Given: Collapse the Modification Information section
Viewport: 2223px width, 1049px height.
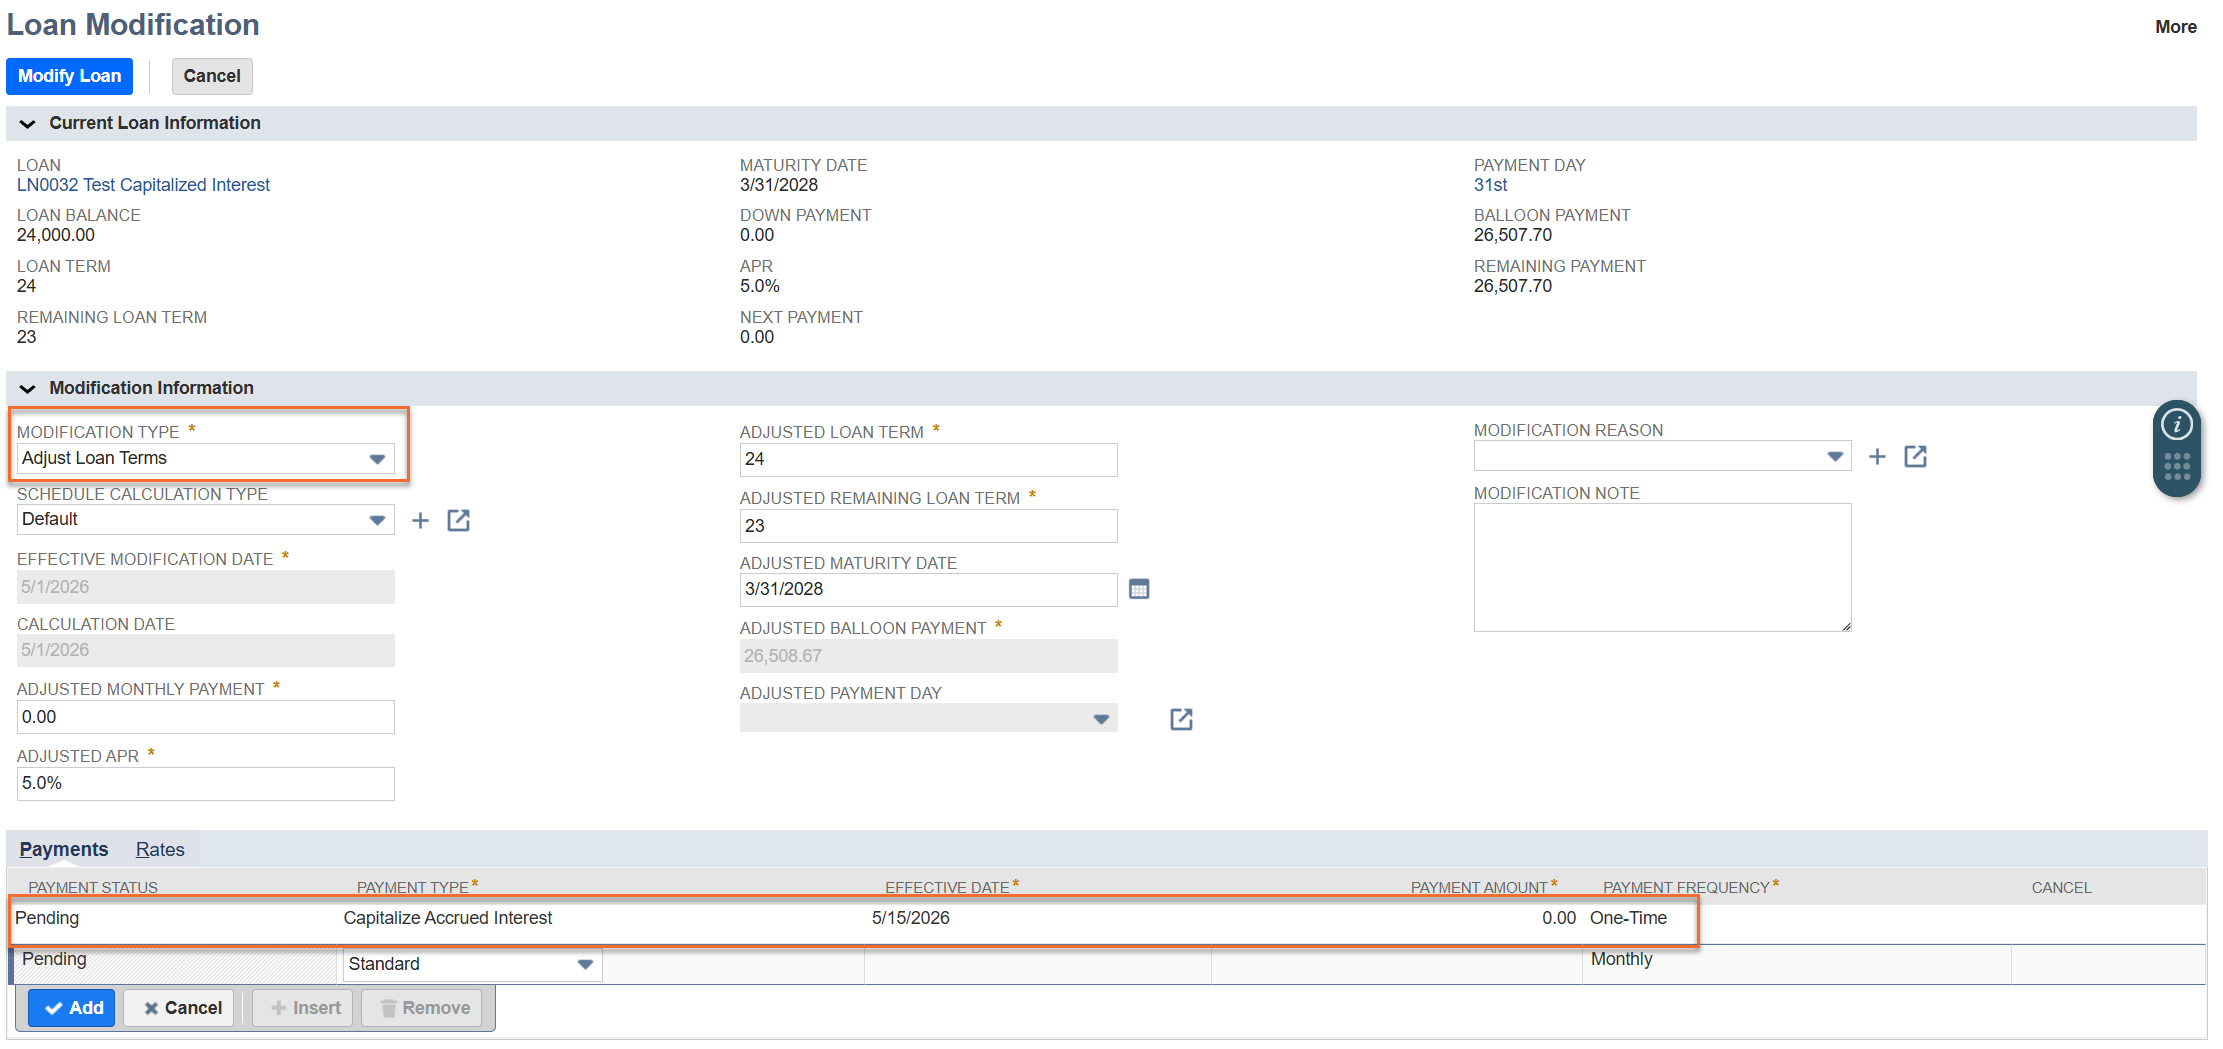Looking at the screenshot, I should click(x=28, y=389).
